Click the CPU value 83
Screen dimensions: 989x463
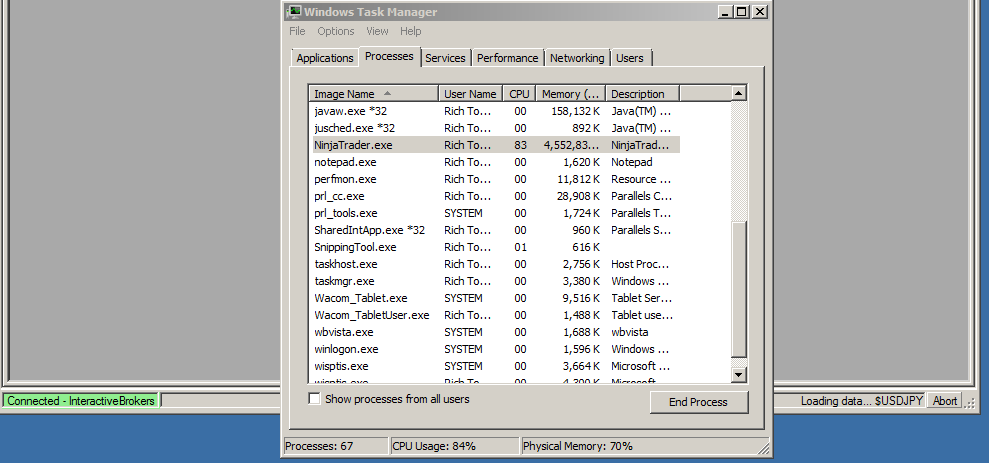click(520, 145)
